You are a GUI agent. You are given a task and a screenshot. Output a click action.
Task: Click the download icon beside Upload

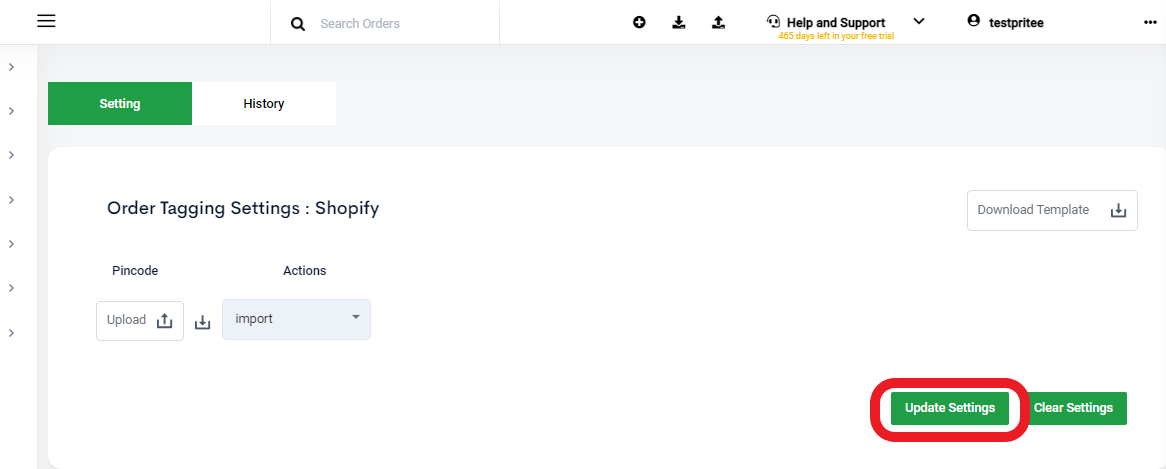pyautogui.click(x=202, y=323)
